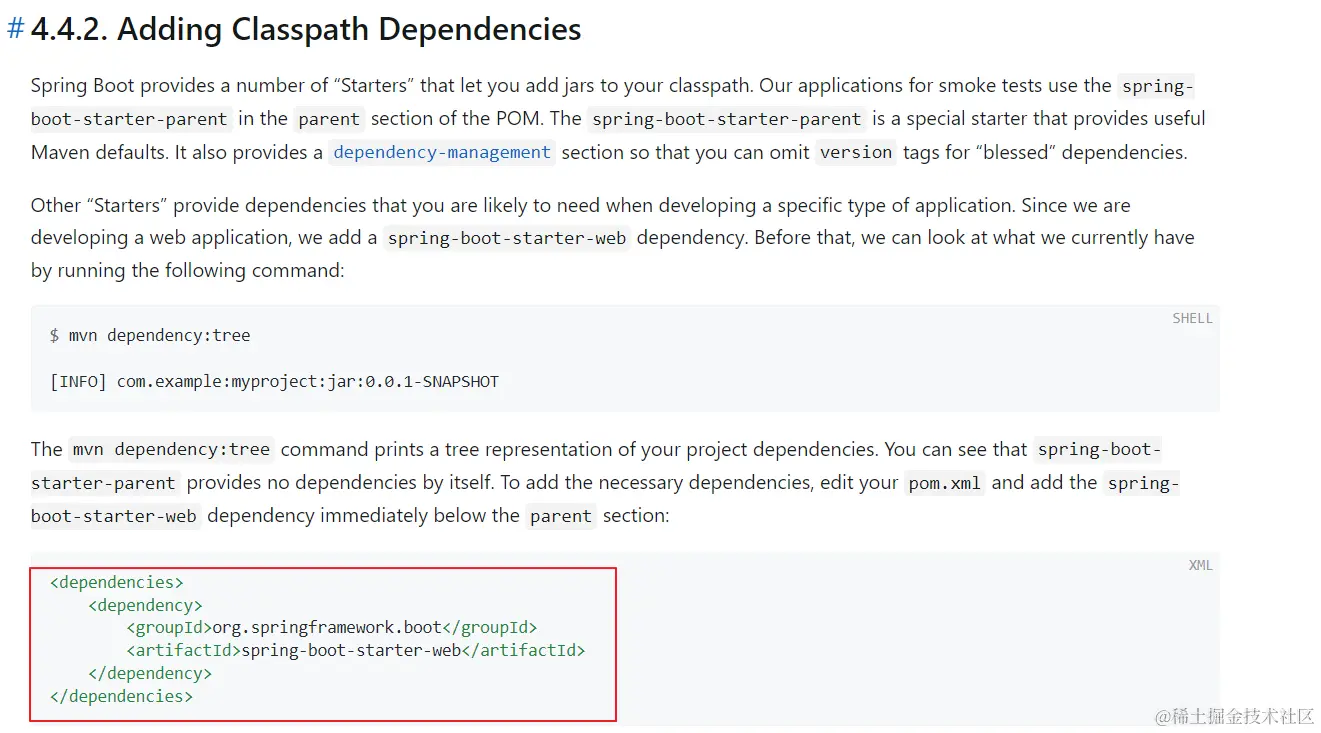
Task: Click inline spring-boot-starter-web before the word dependency
Action: (x=506, y=238)
